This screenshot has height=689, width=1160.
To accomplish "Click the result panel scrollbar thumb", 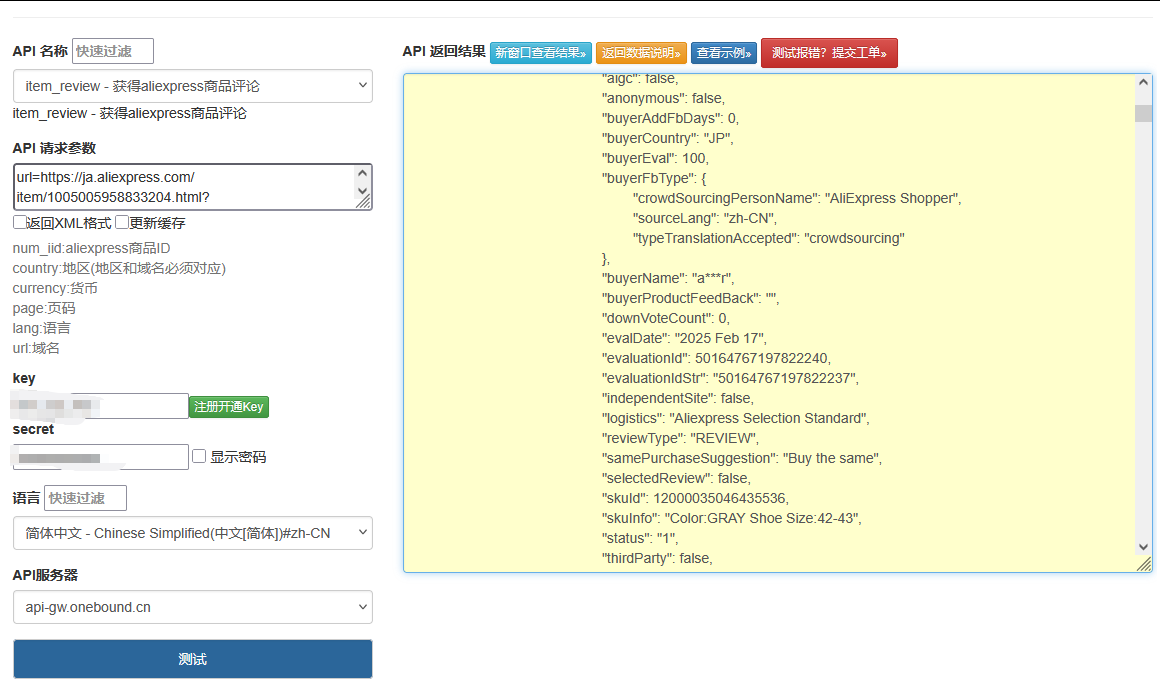I will pos(1143,113).
